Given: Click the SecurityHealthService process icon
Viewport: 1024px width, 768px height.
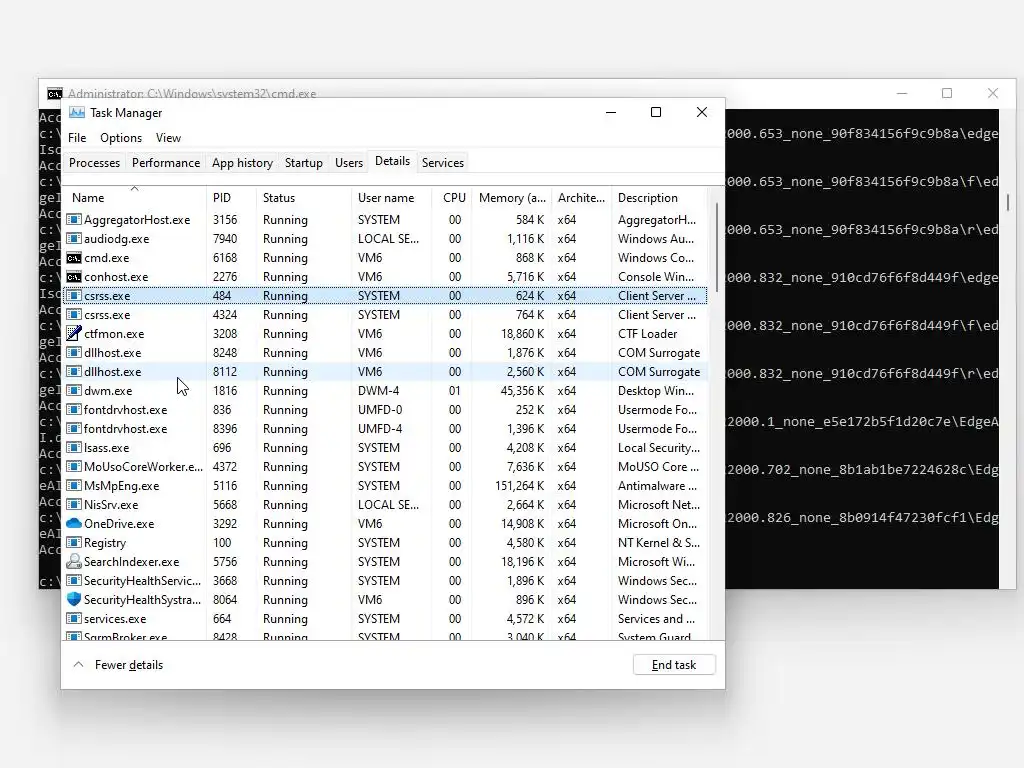Looking at the screenshot, I should [x=74, y=580].
